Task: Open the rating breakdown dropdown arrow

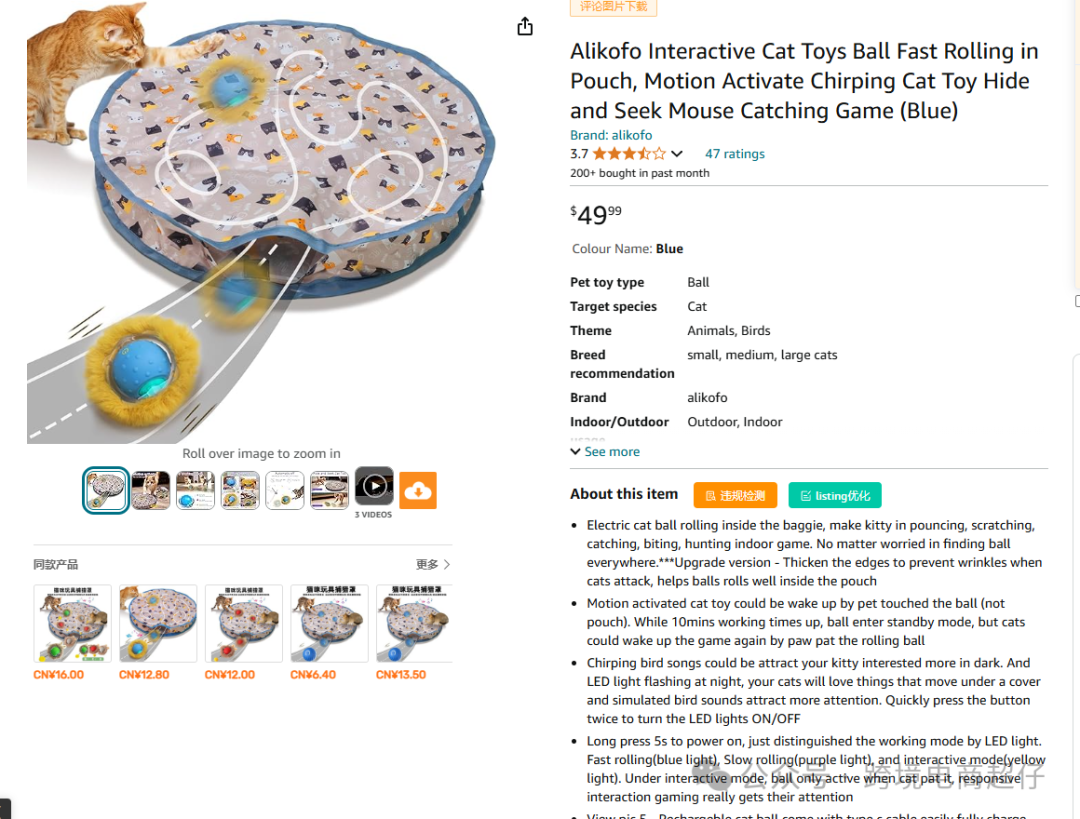Action: pyautogui.click(x=677, y=154)
